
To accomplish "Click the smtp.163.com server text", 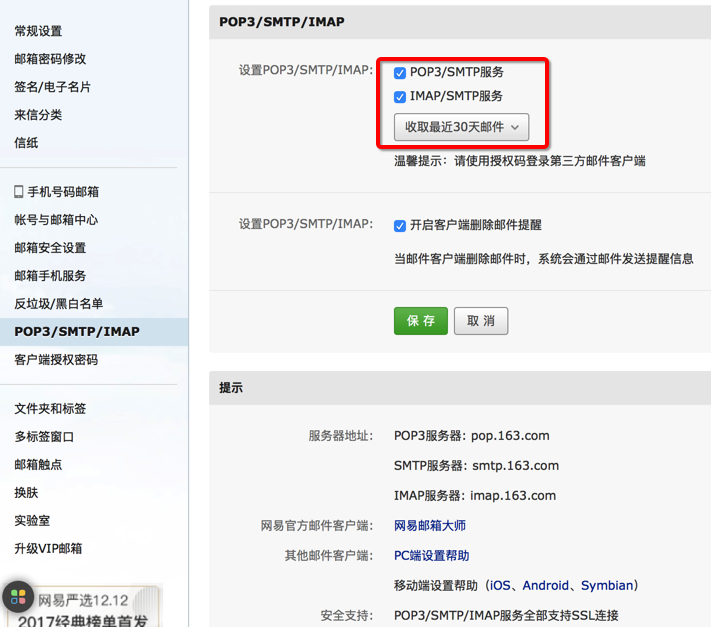I will 516,466.
